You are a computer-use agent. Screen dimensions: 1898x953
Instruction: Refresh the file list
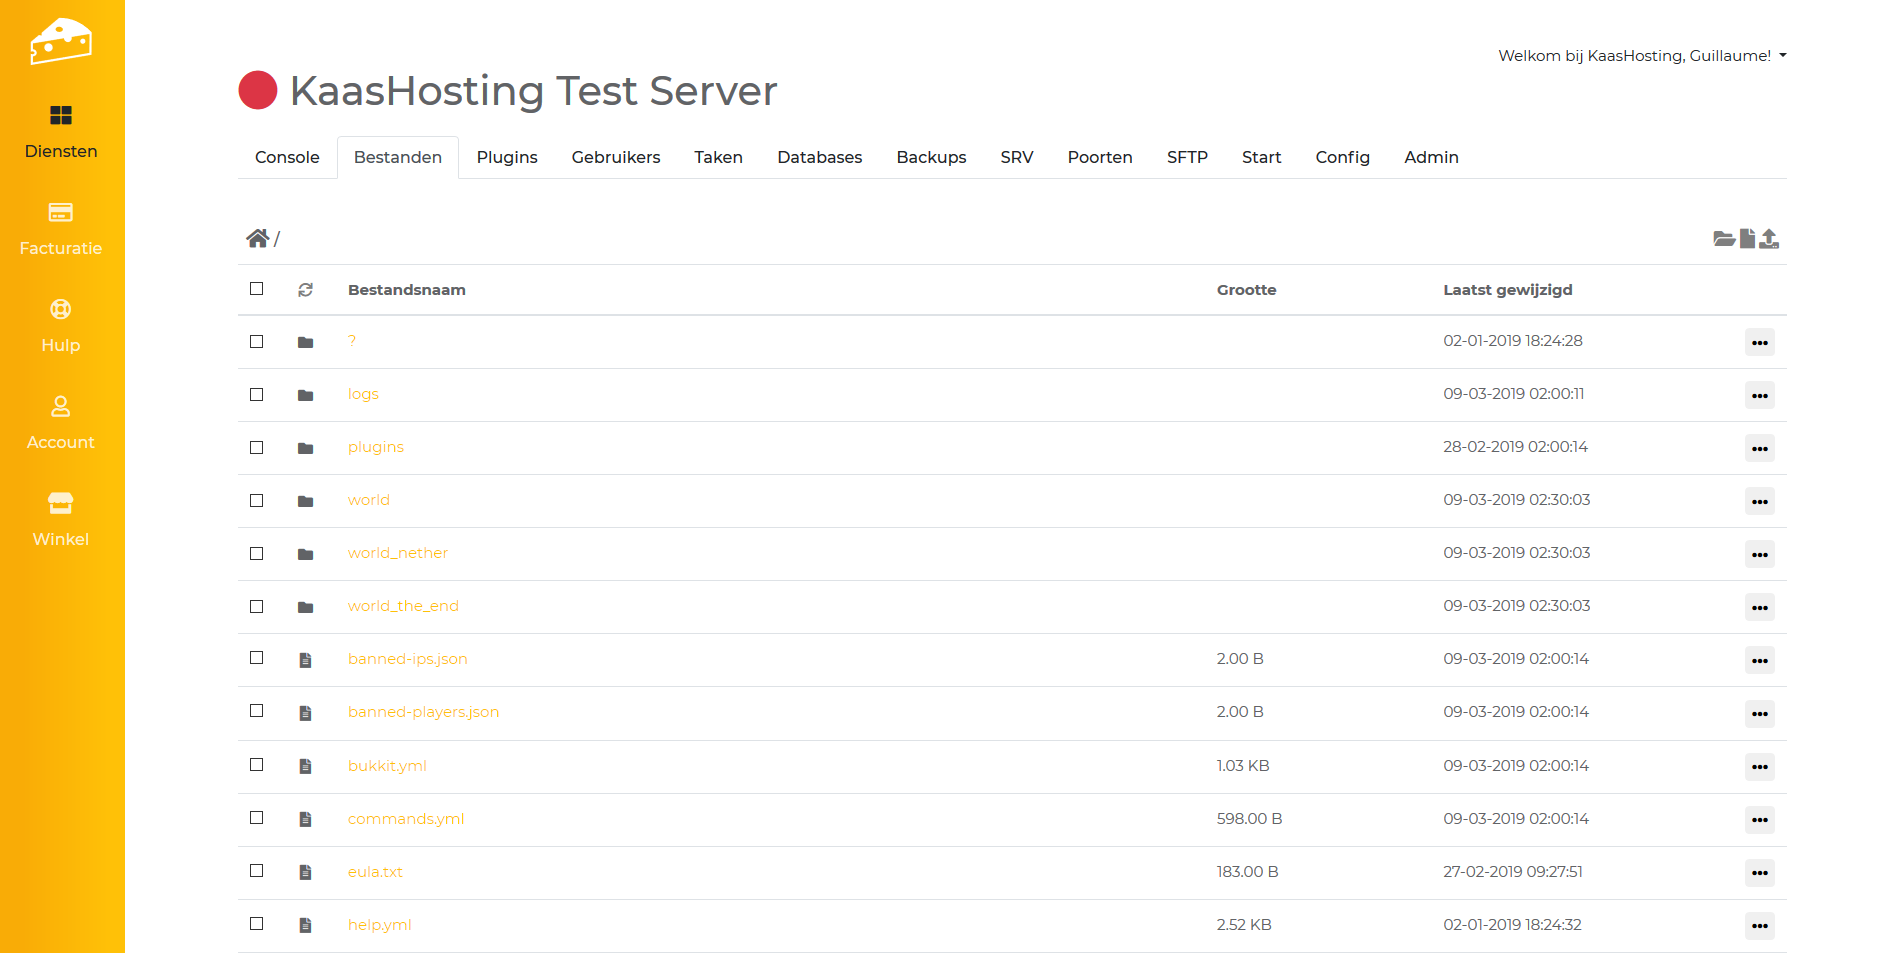click(305, 290)
